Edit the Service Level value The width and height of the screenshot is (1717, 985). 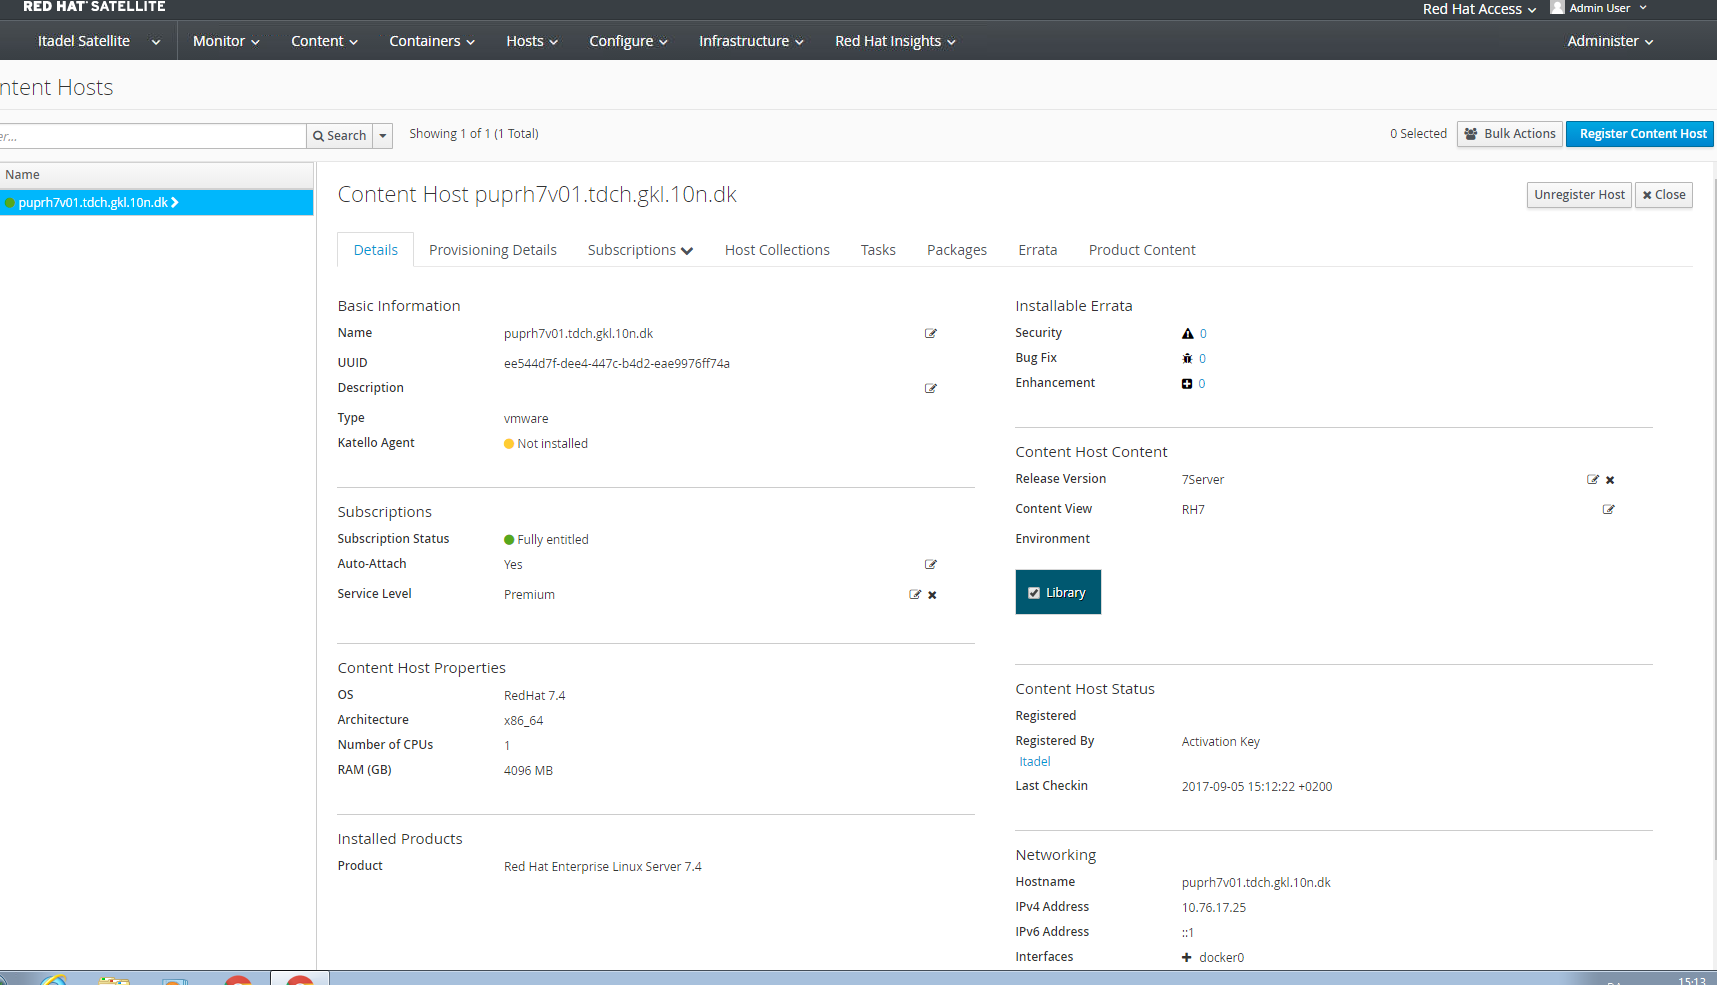915,594
